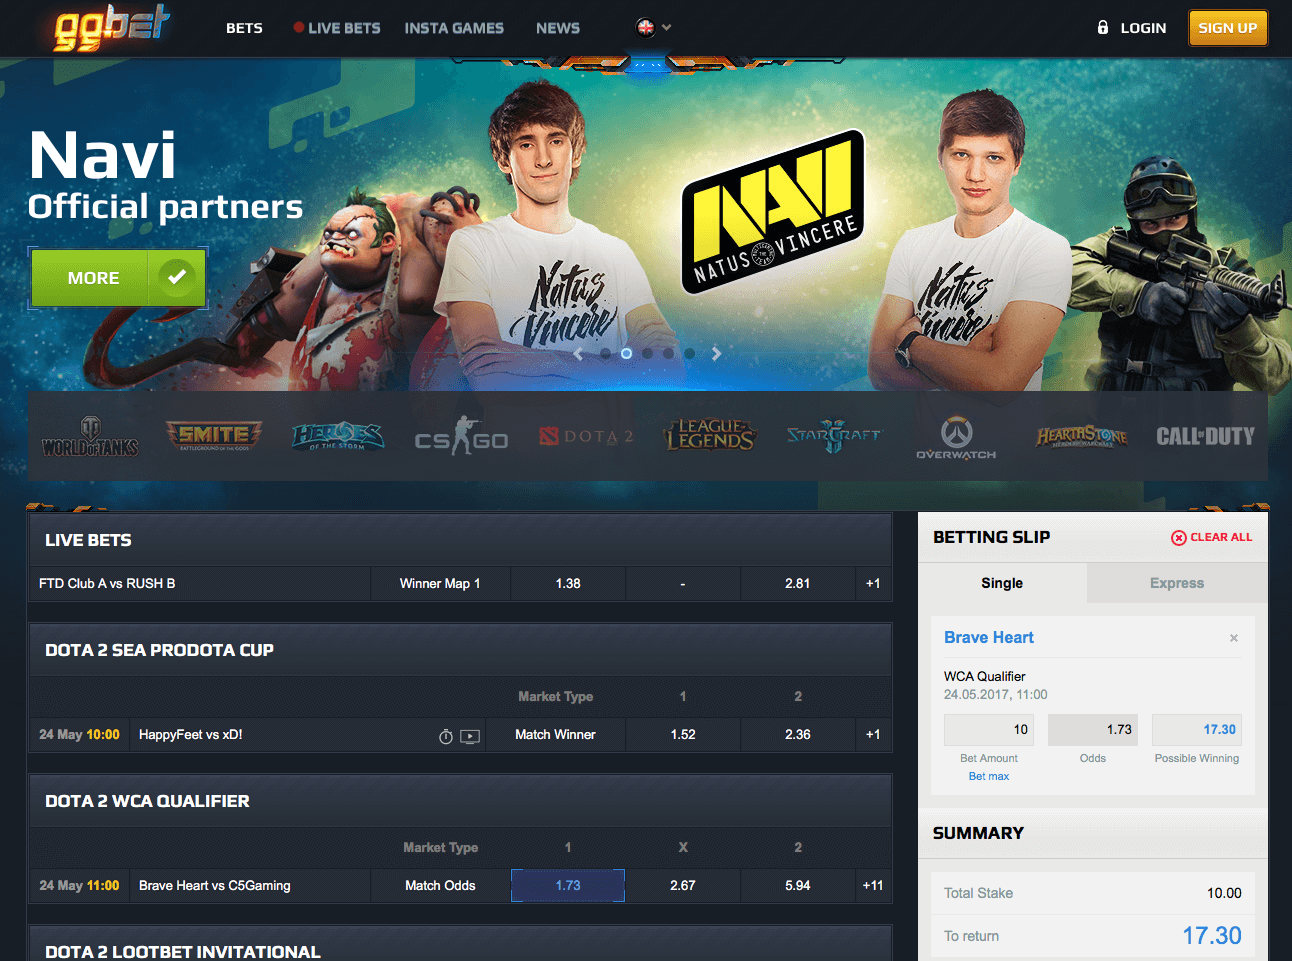Click the lock icon beside Login
The width and height of the screenshot is (1292, 961).
point(1103,28)
